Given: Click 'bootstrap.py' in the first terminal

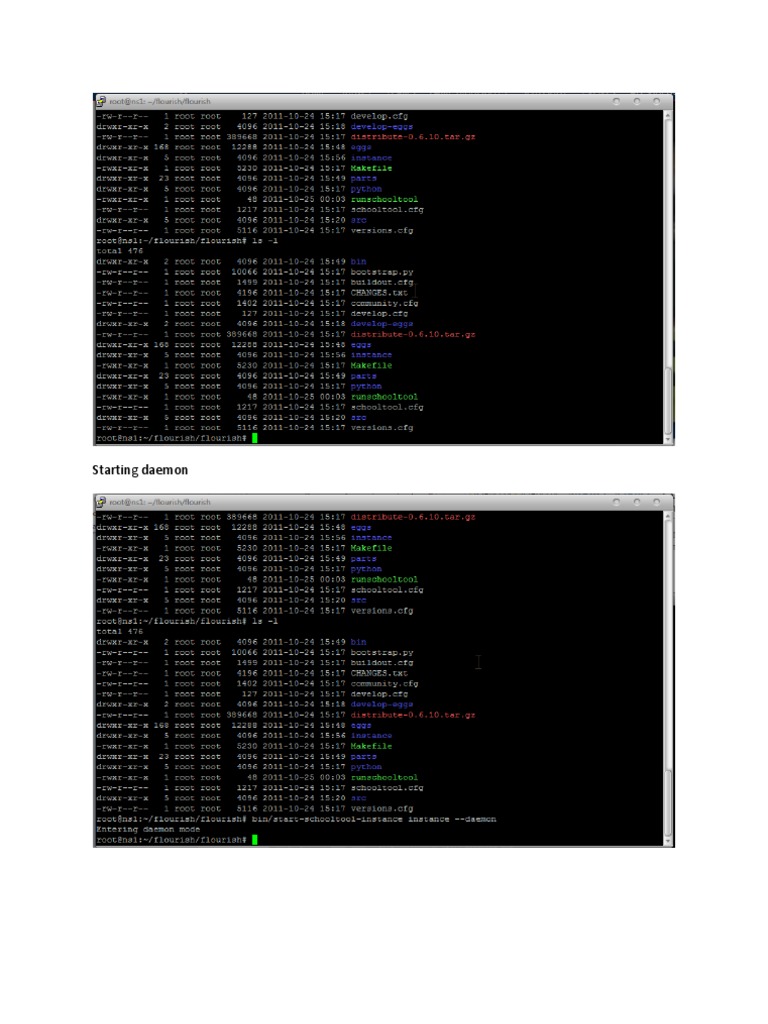Looking at the screenshot, I should [382, 272].
